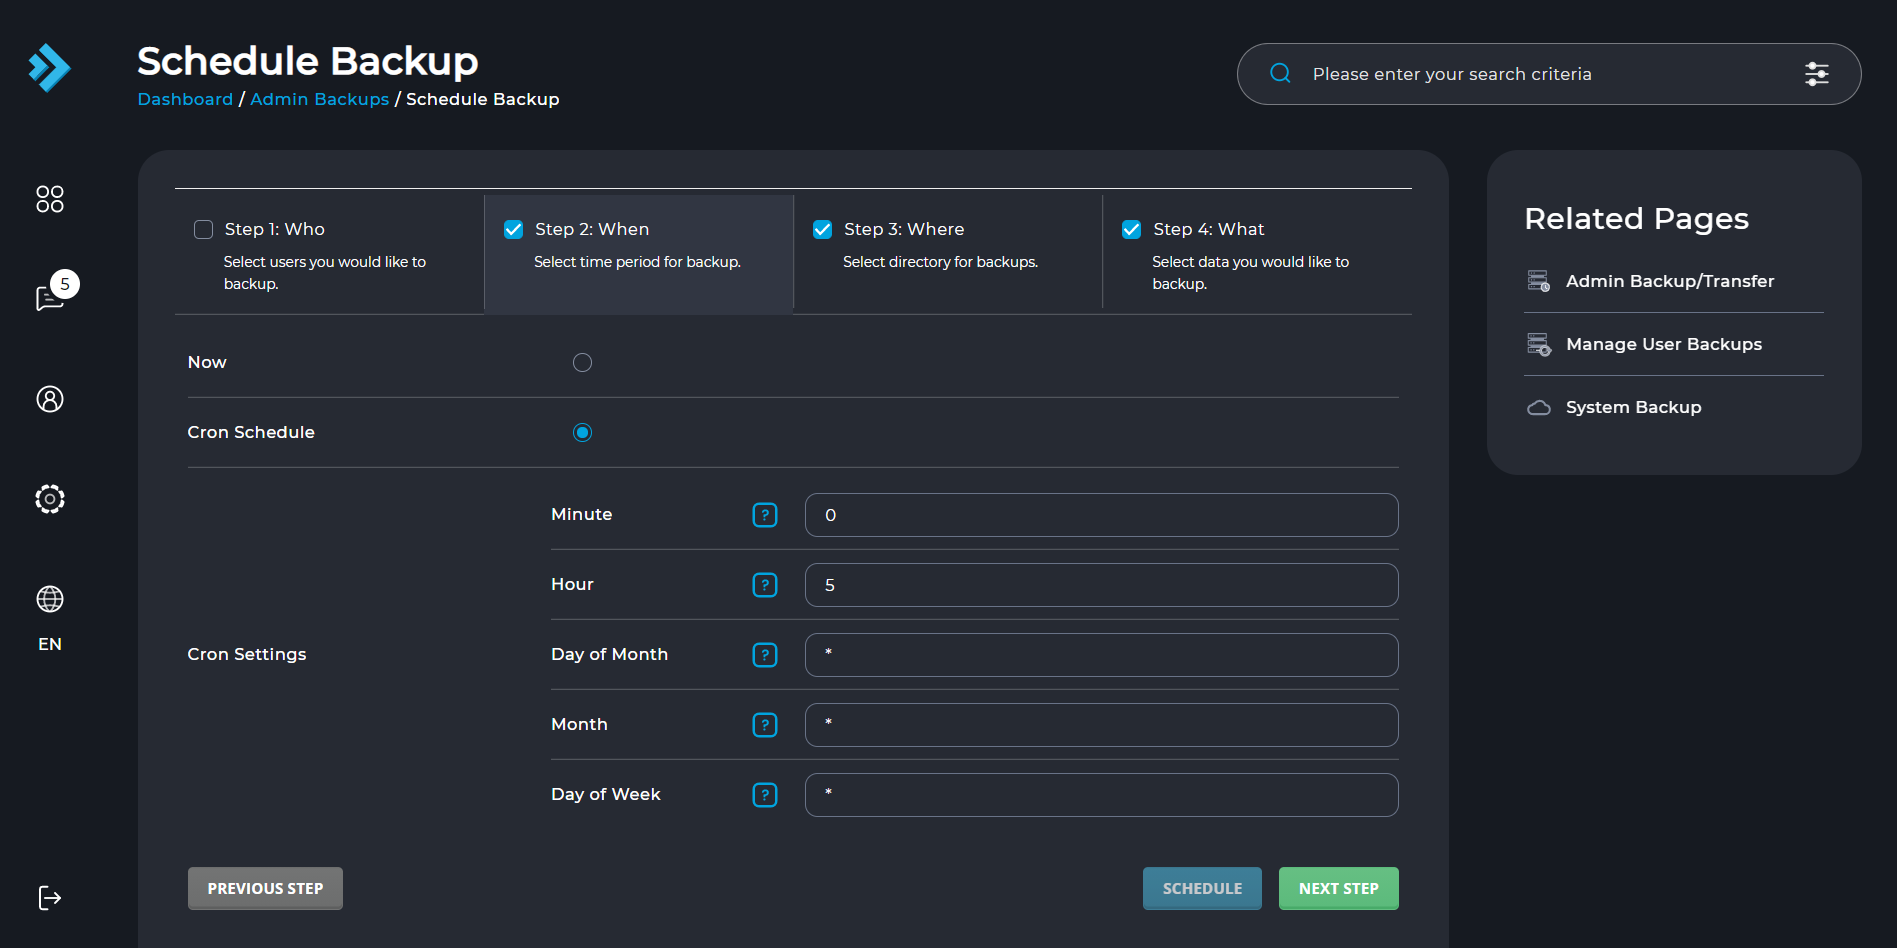This screenshot has height=948, width=1897.
Task: Switch to Step 1: Who tab label
Action: [275, 229]
